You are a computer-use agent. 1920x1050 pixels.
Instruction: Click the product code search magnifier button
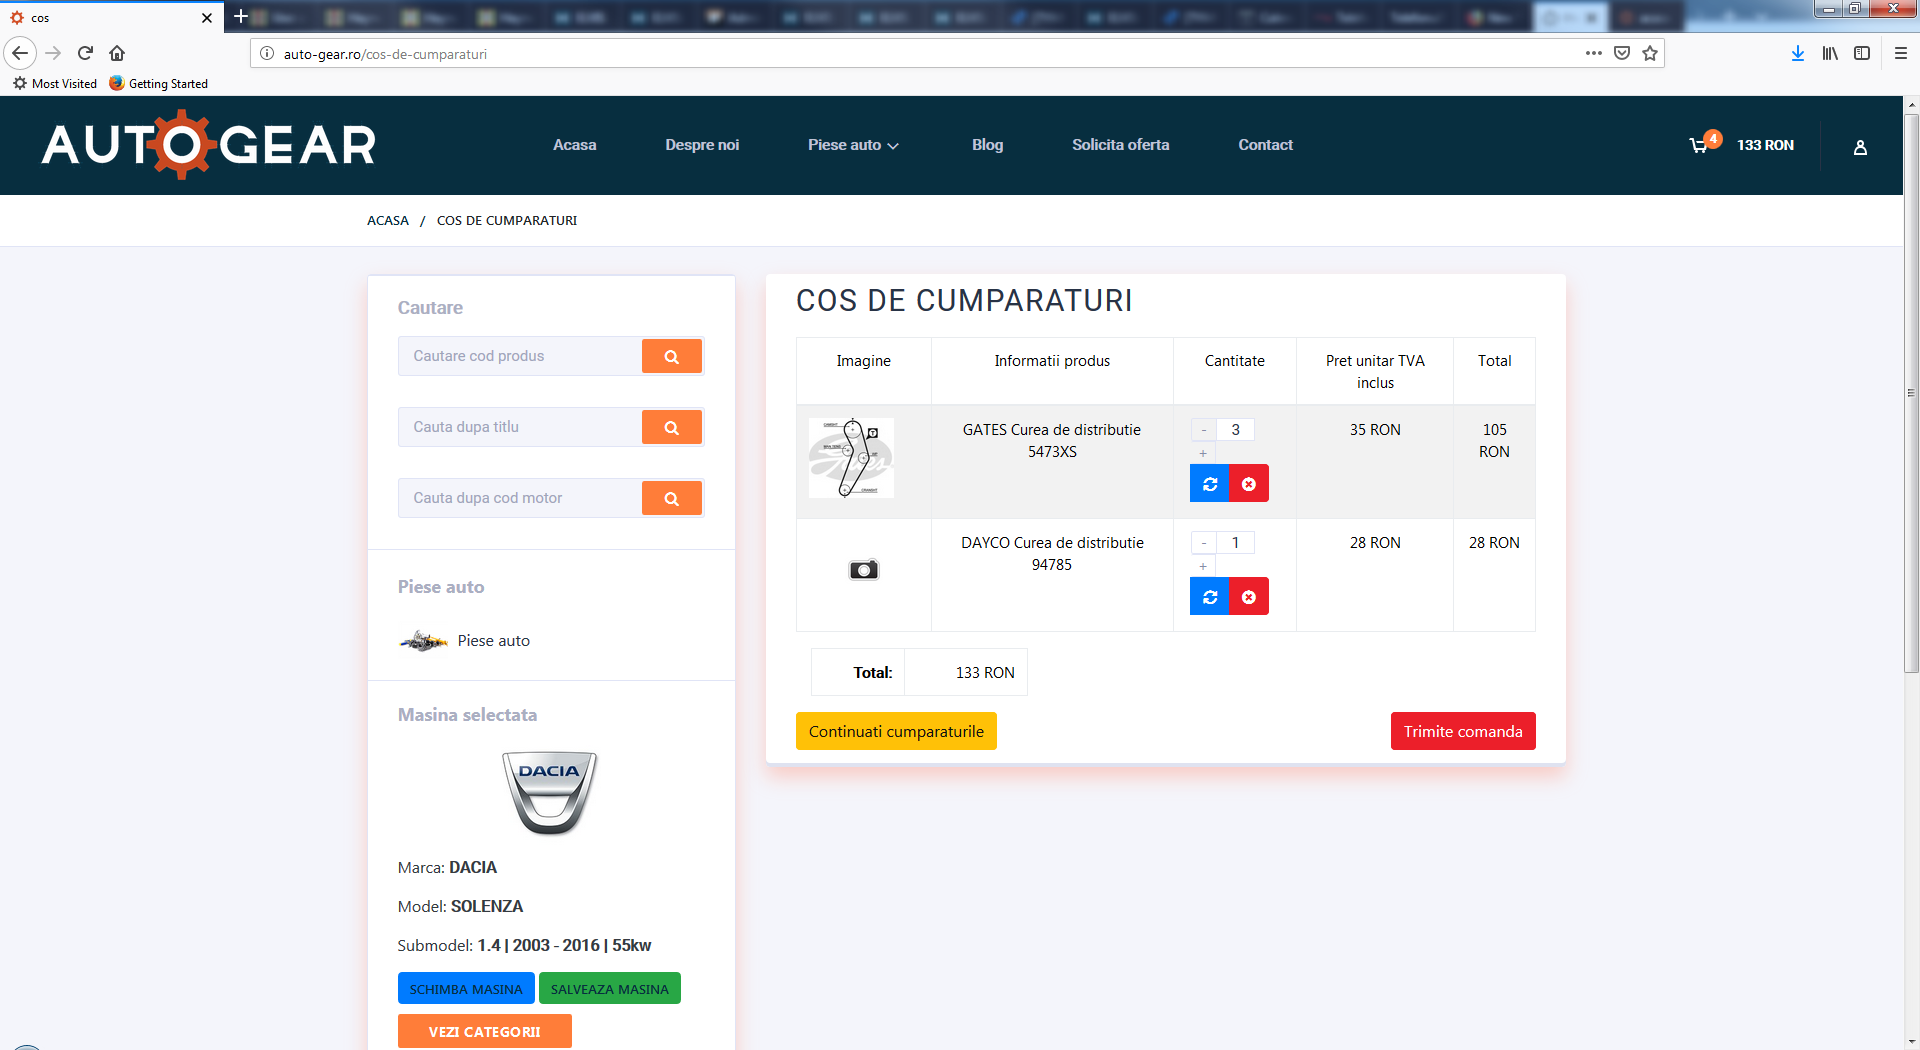tap(671, 356)
